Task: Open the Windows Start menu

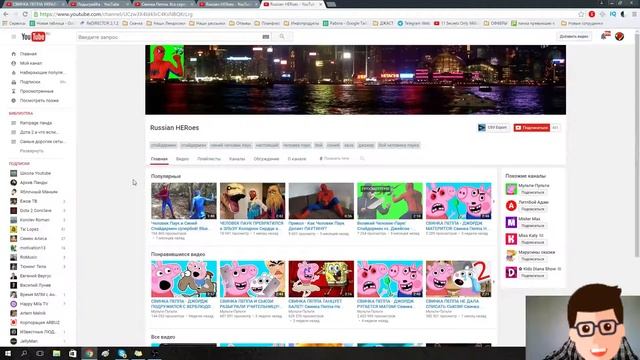Action: point(8,353)
